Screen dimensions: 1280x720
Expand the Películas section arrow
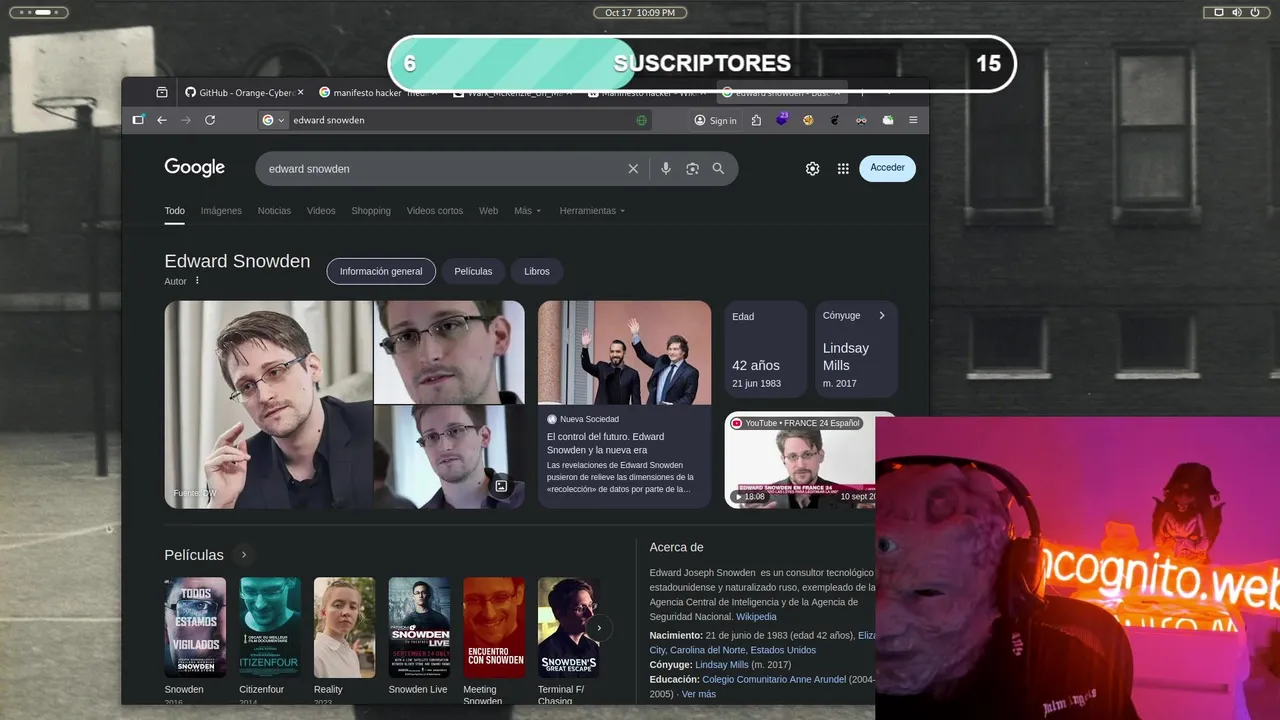tap(243, 555)
